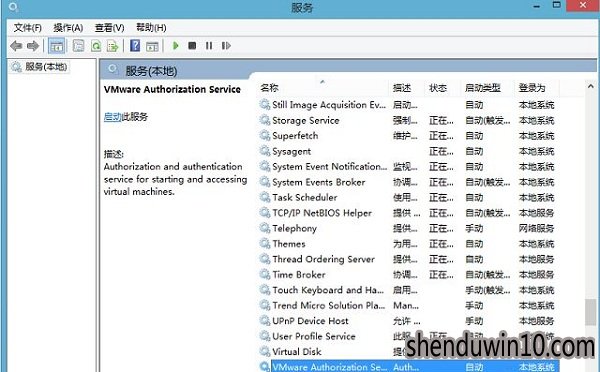Click the gear icon beside Task Scheduler
This screenshot has height=372, width=600.
click(x=265, y=197)
